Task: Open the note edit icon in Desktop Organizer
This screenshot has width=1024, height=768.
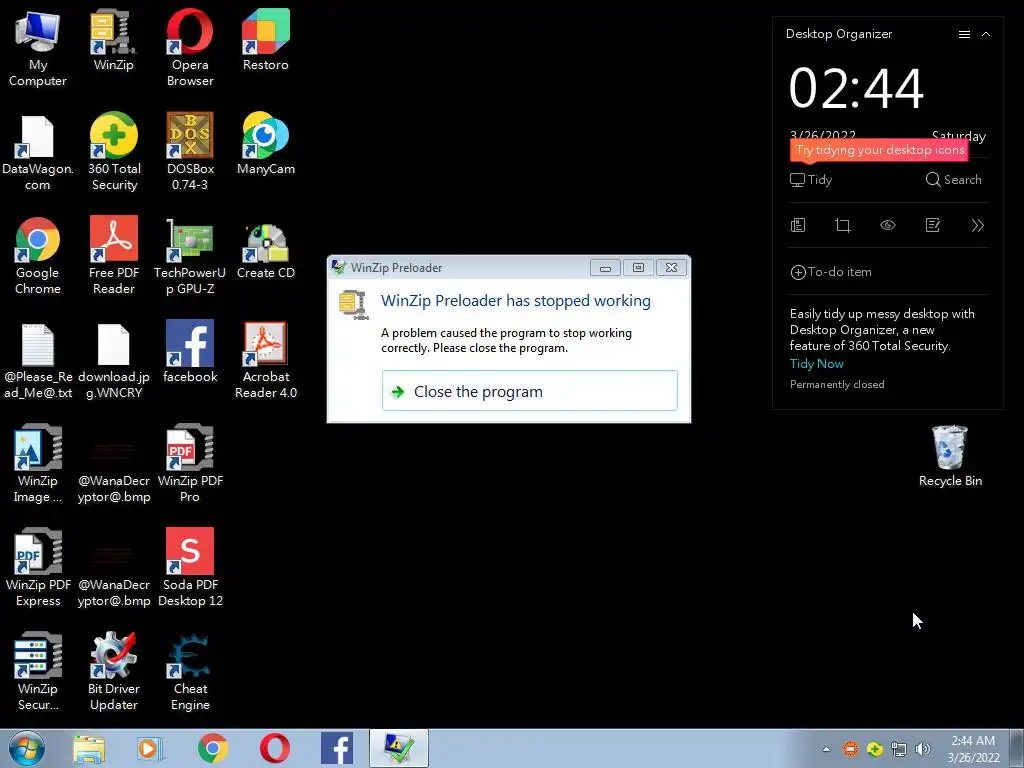Action: (x=933, y=225)
